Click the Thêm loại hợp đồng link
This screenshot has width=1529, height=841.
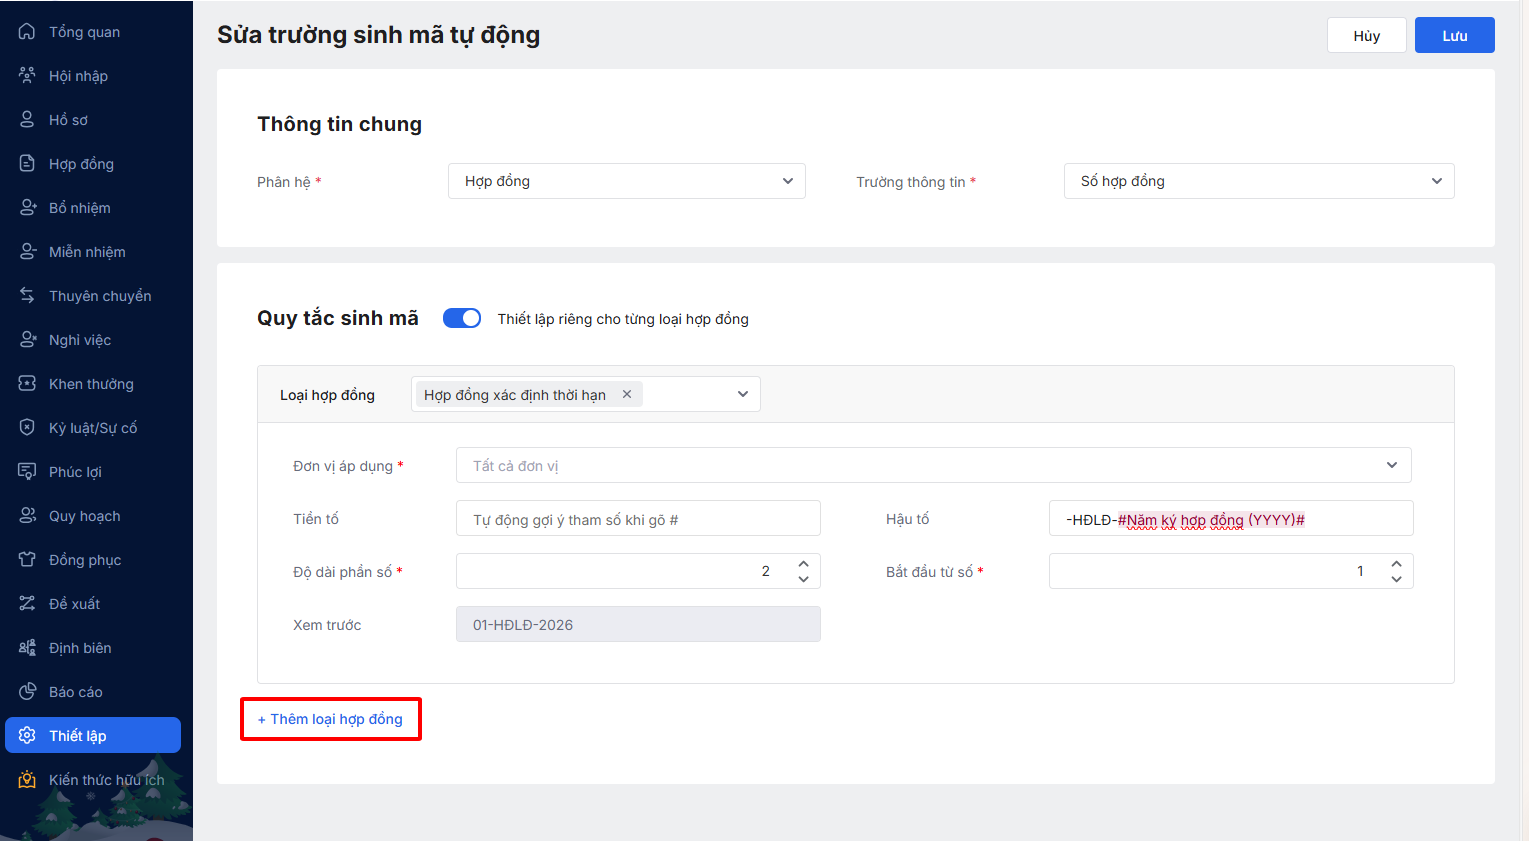coord(331,719)
